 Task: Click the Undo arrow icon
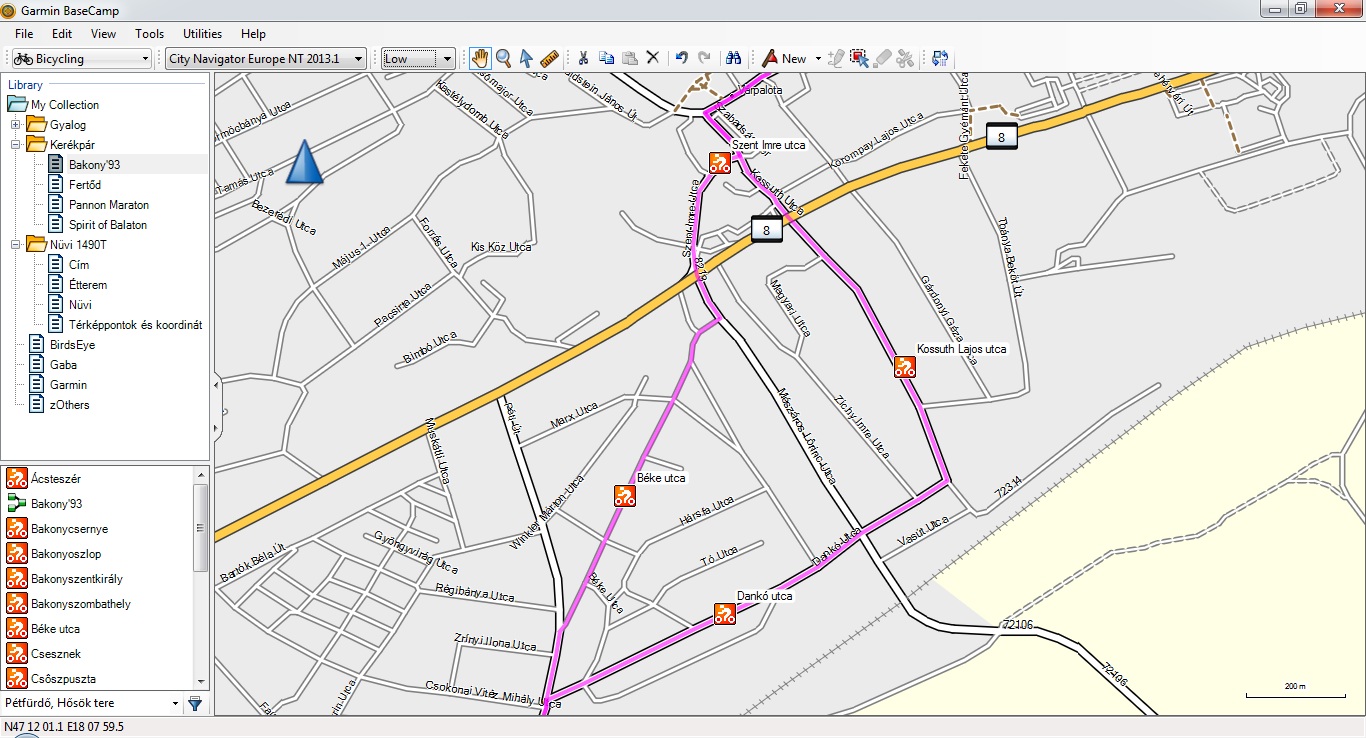click(681, 59)
